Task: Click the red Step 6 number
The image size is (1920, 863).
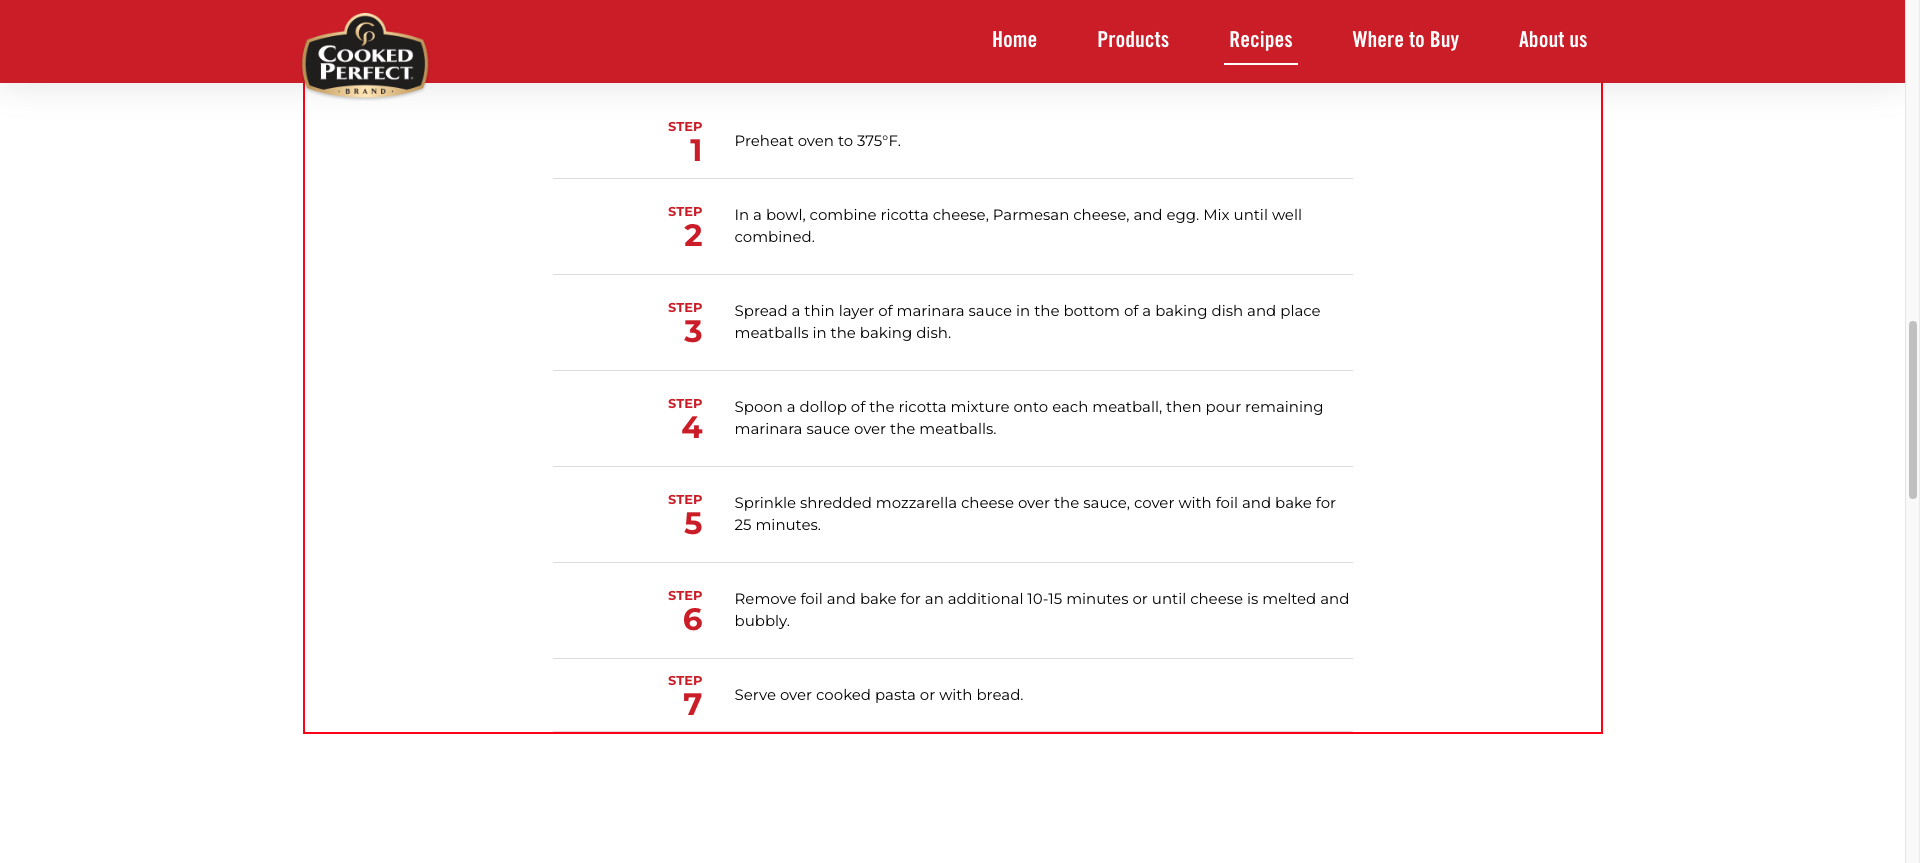Action: coord(693,620)
